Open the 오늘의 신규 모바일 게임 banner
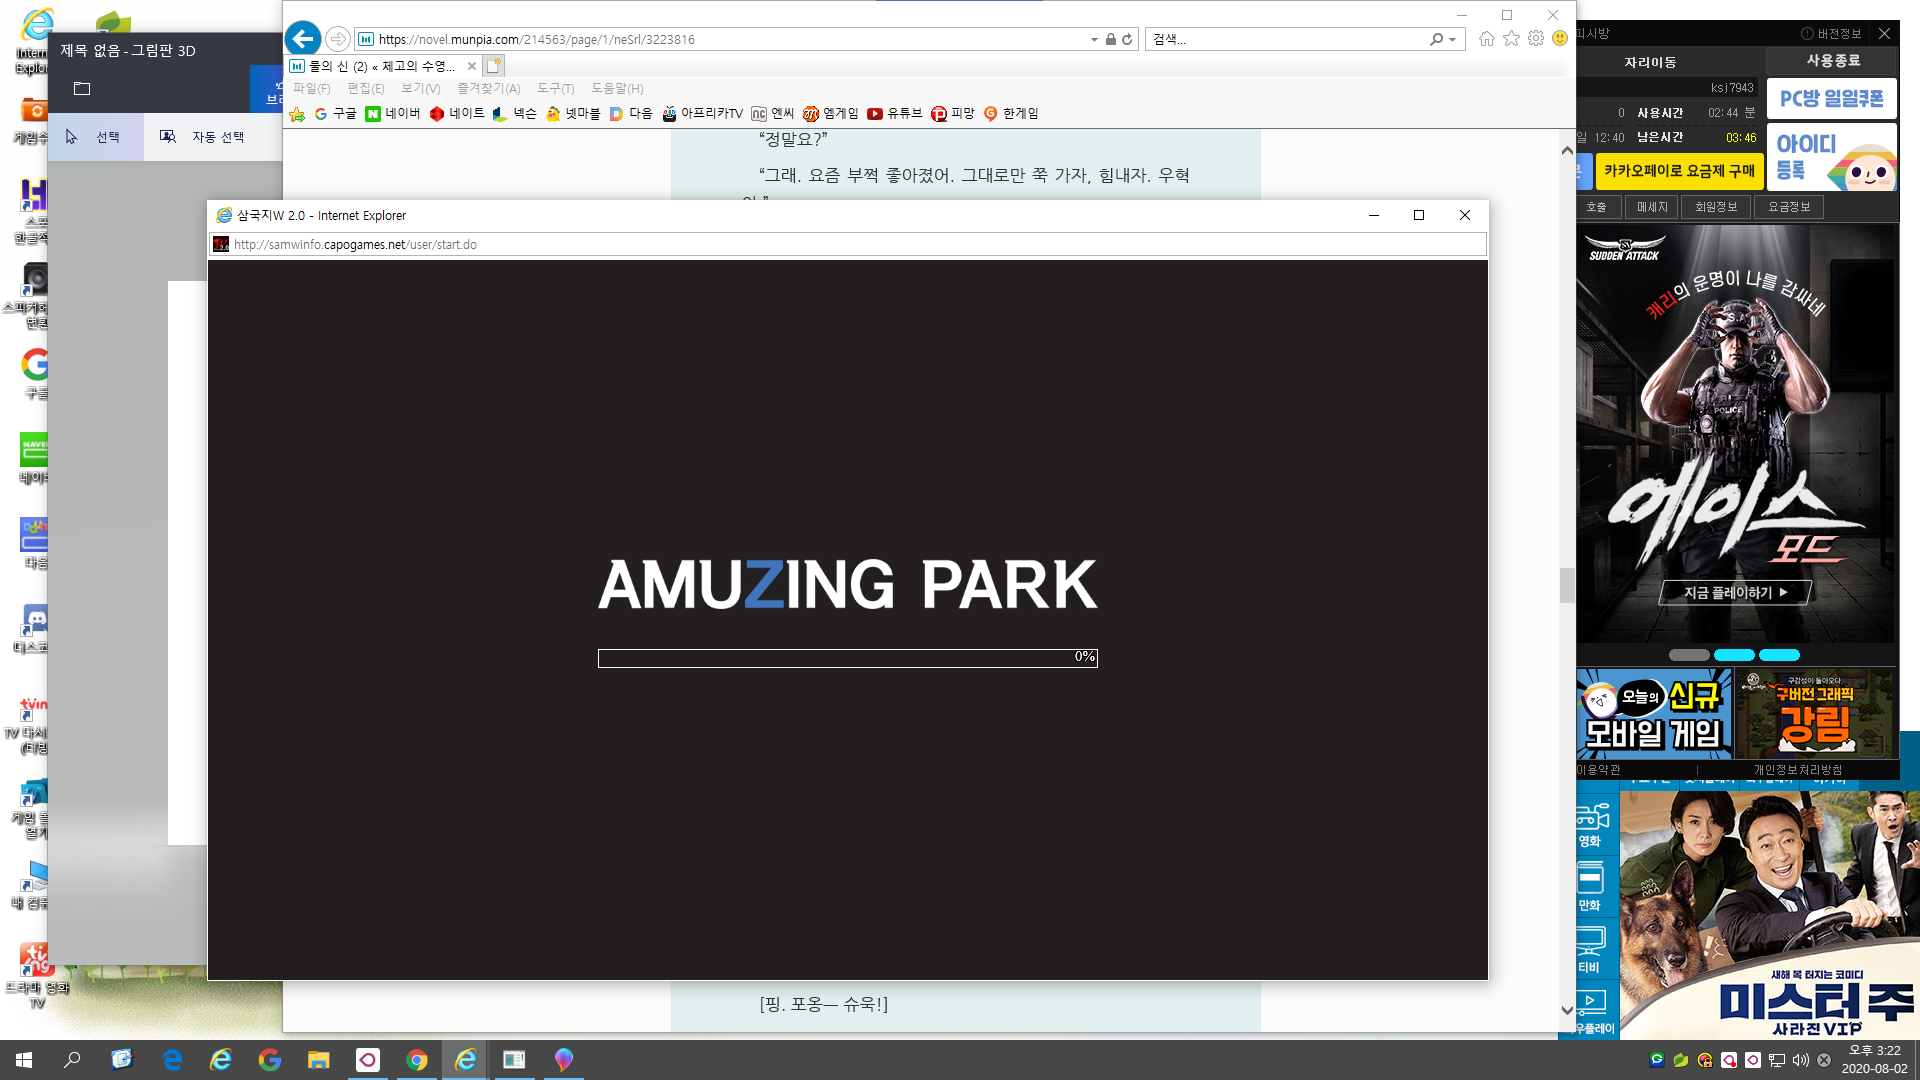 (1654, 715)
